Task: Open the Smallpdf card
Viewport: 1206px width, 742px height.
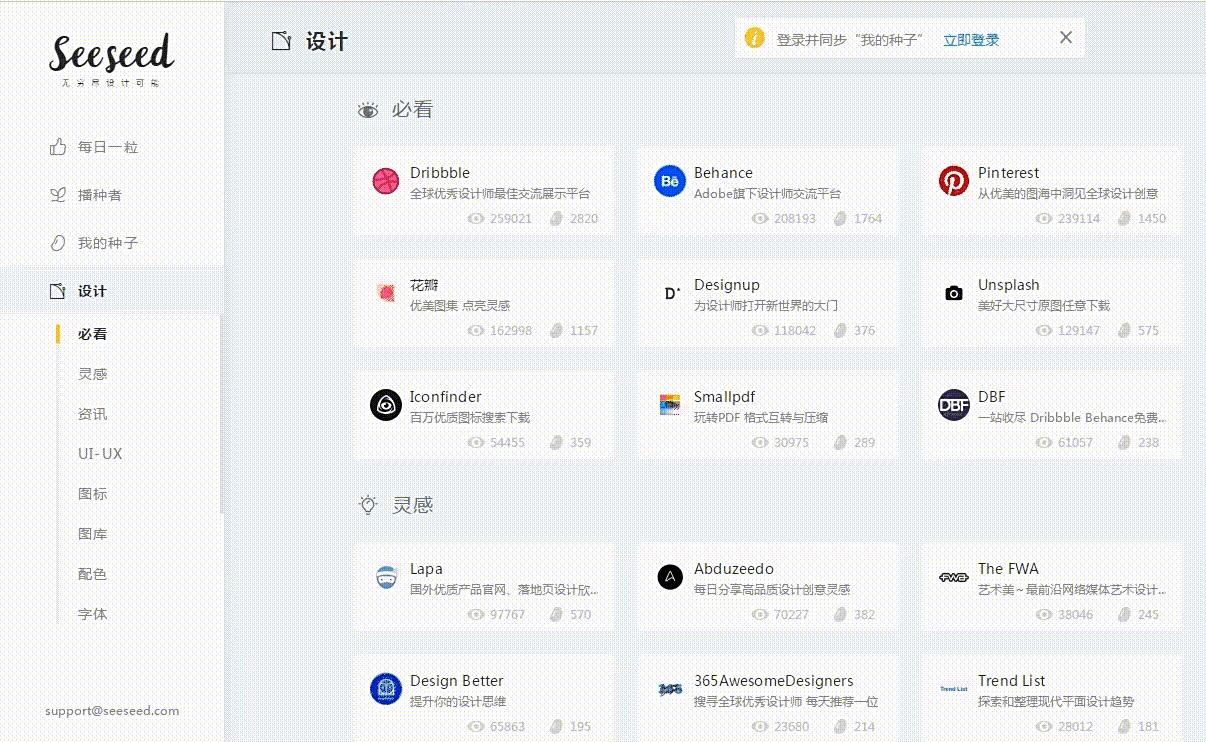Action: coord(770,414)
